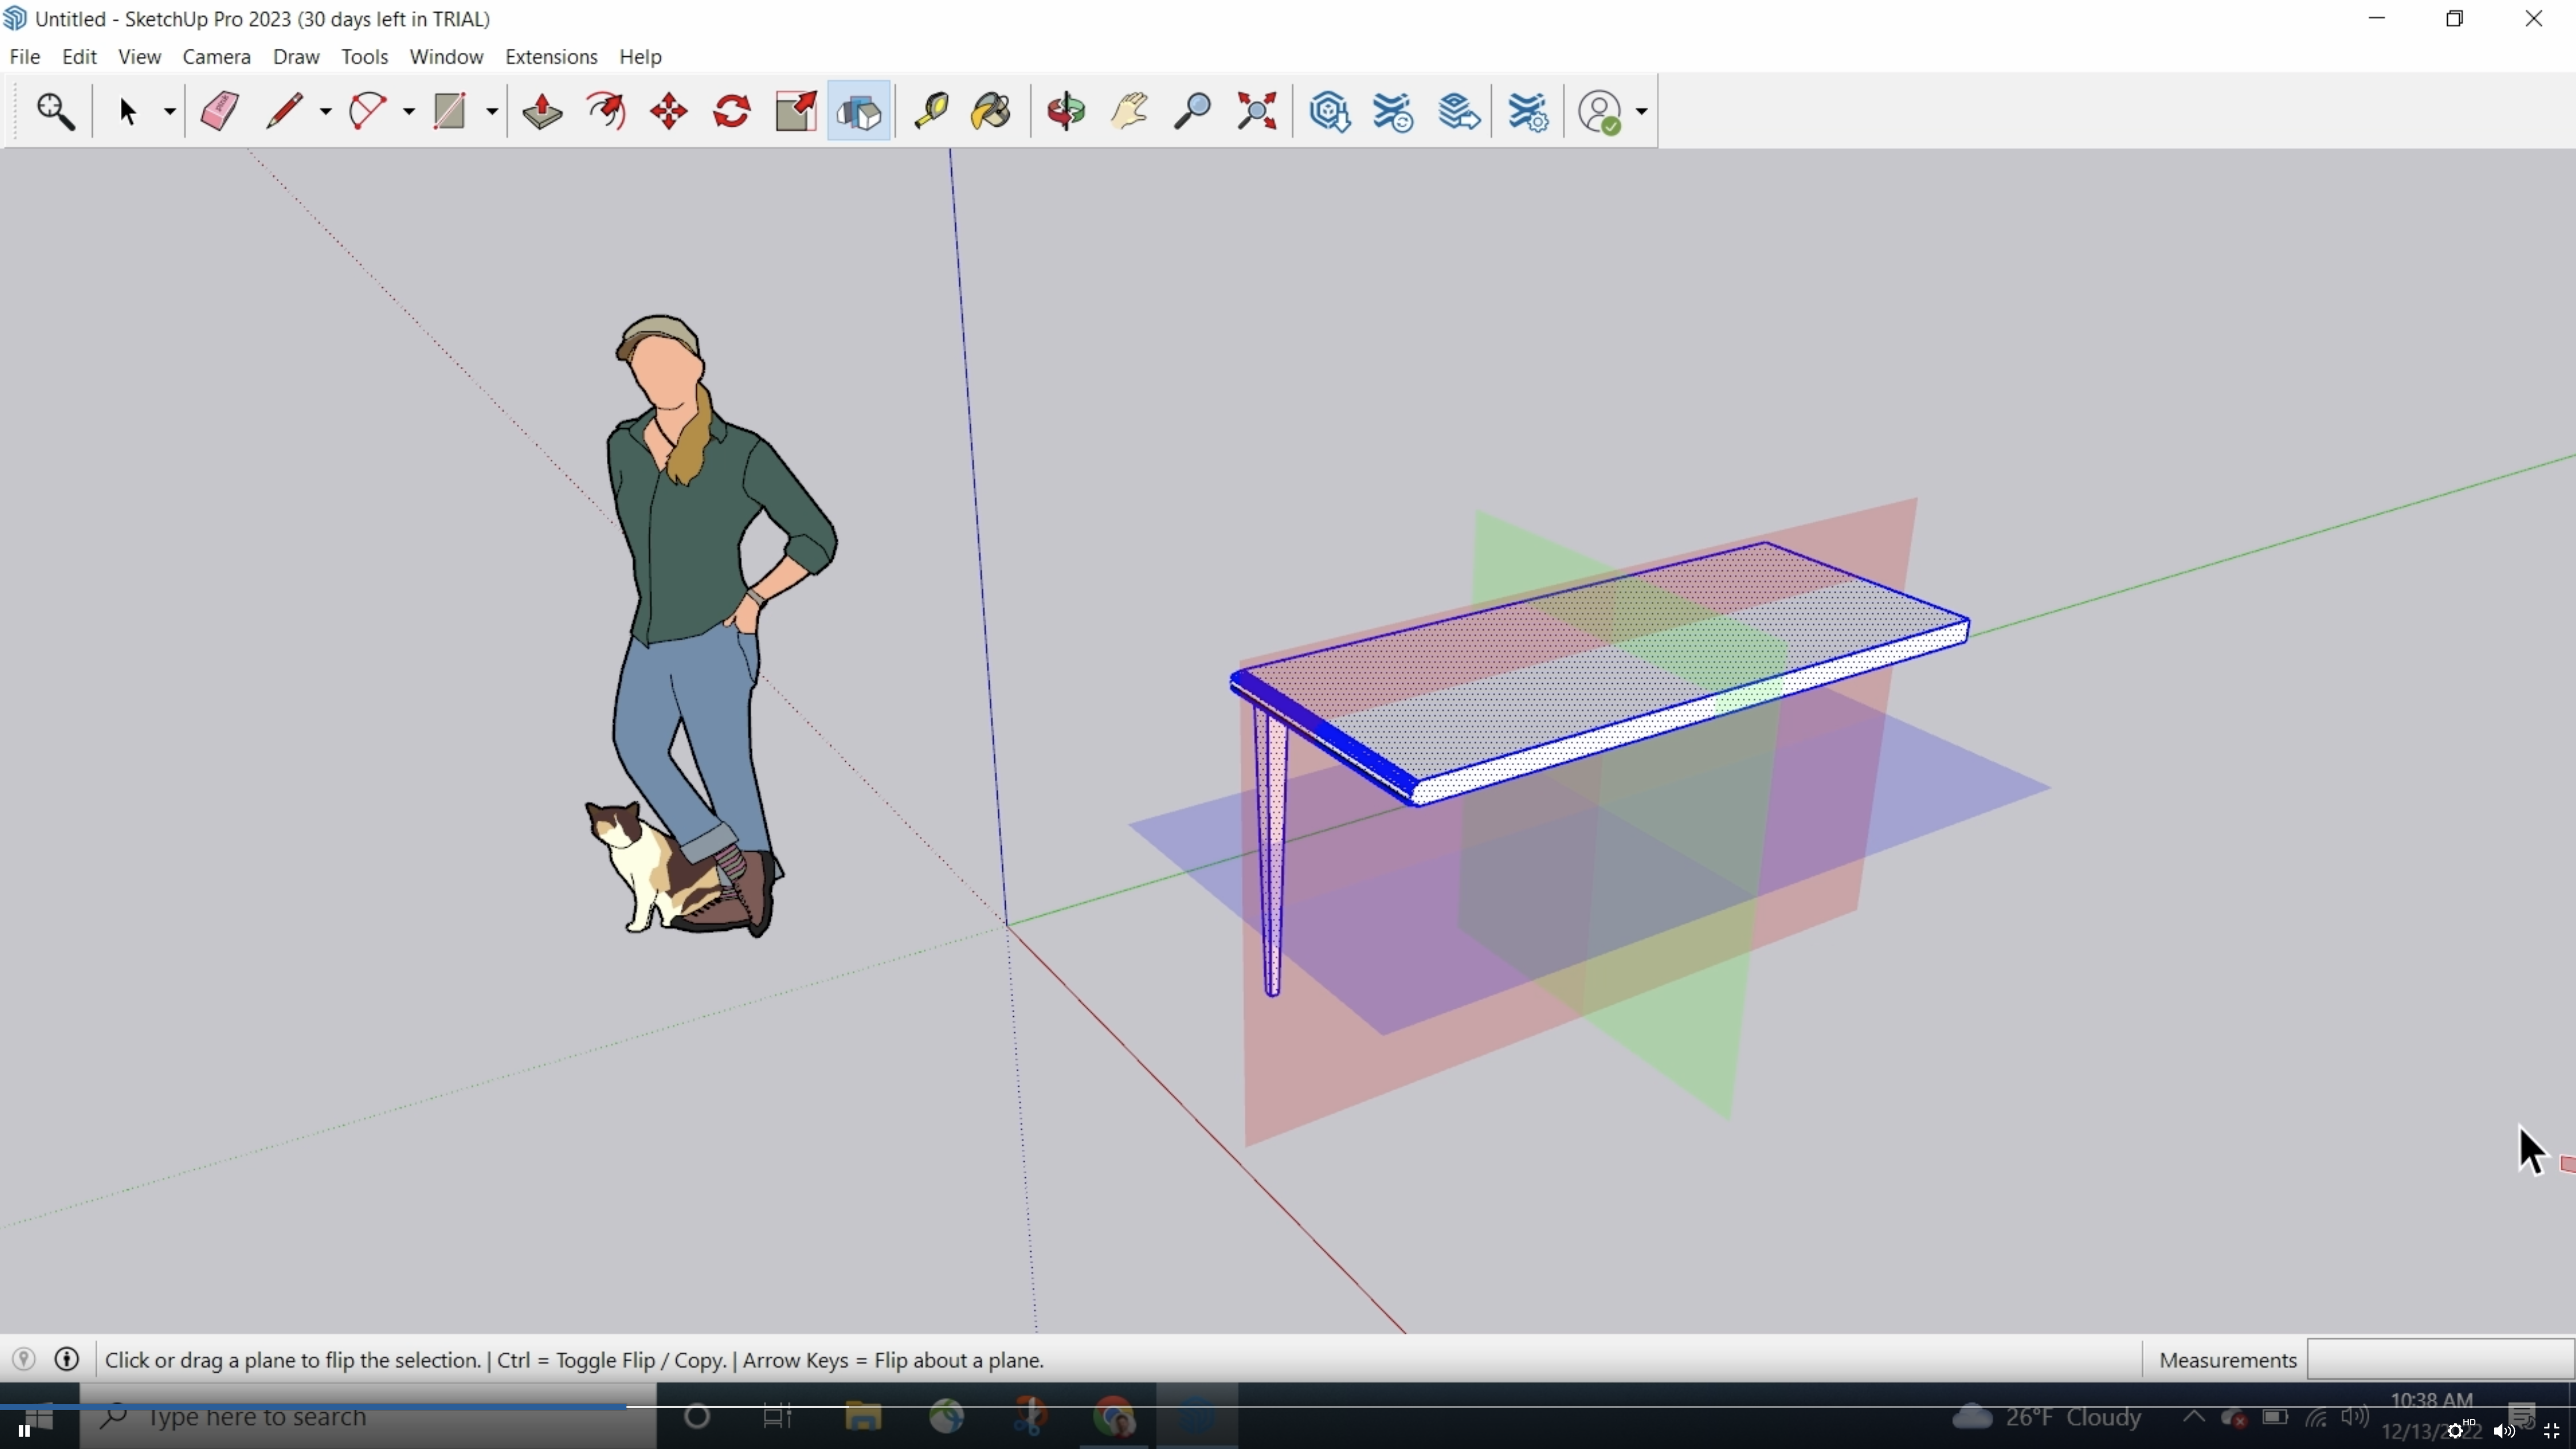Viewport: 2576px width, 1449px height.
Task: Open Chrome from the taskbar
Action: [x=1115, y=1417]
